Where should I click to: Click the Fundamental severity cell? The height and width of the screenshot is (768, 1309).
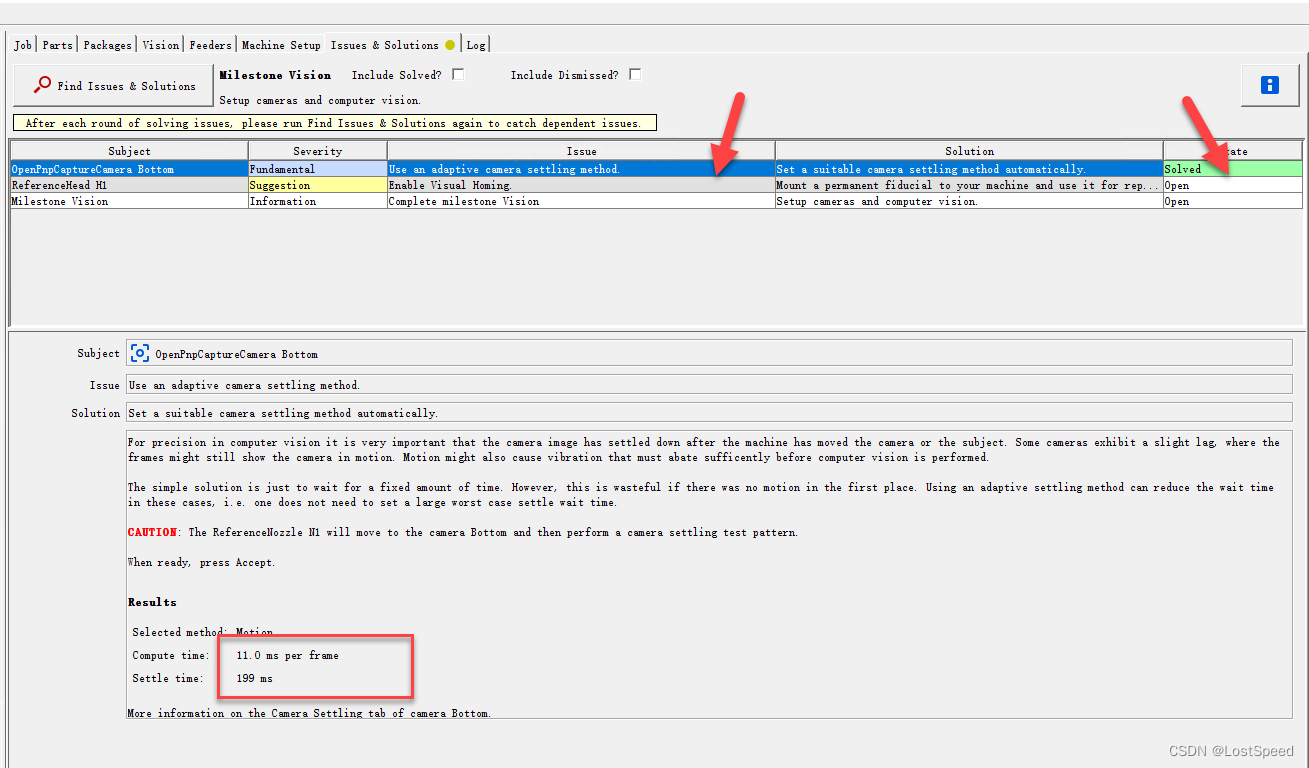click(x=318, y=169)
